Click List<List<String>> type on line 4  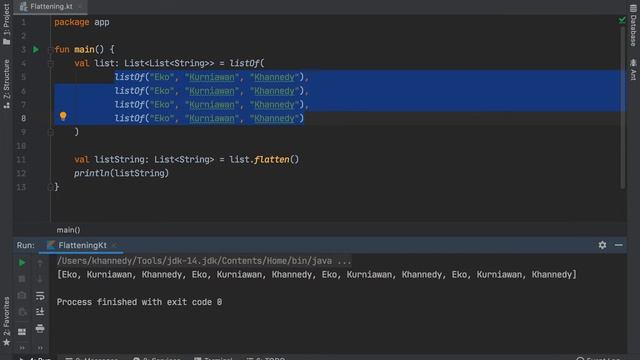click(169, 63)
